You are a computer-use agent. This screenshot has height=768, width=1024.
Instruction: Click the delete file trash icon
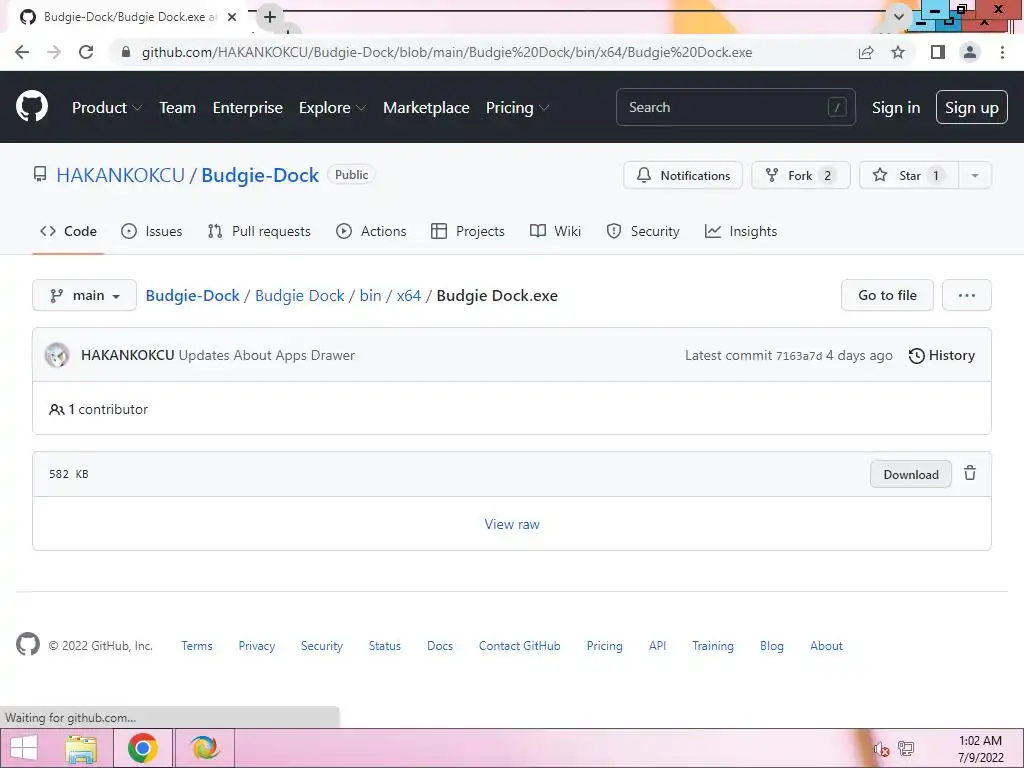(970, 473)
